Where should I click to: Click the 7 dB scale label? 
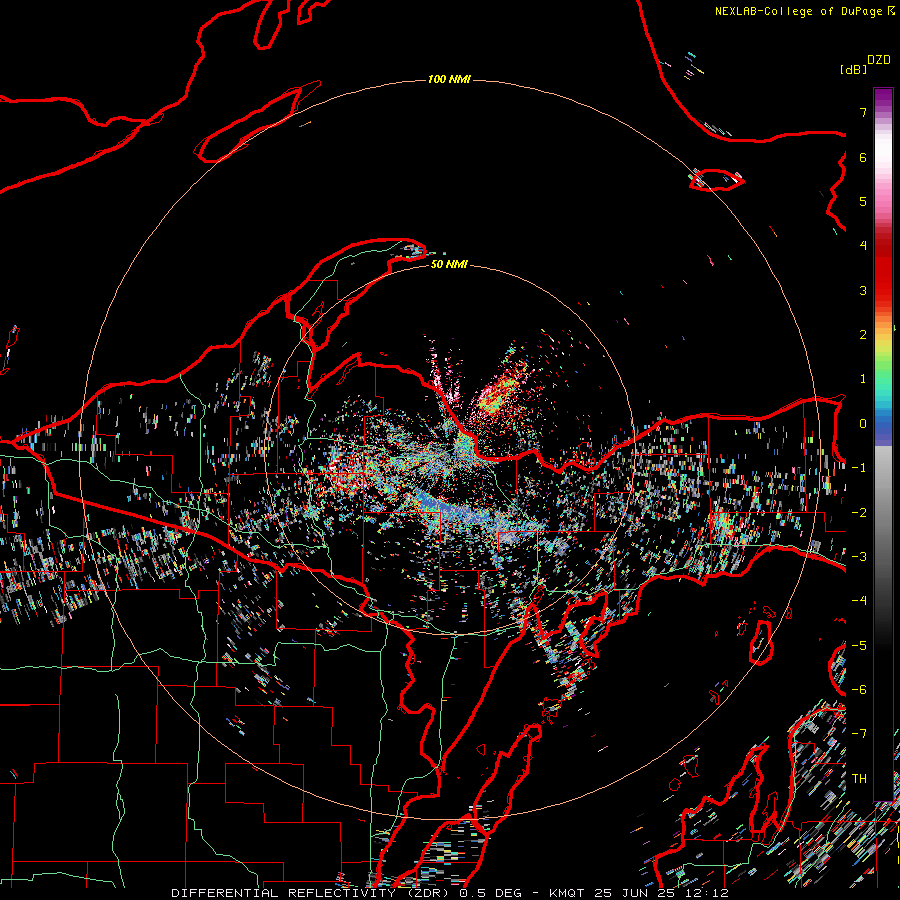[x=863, y=113]
